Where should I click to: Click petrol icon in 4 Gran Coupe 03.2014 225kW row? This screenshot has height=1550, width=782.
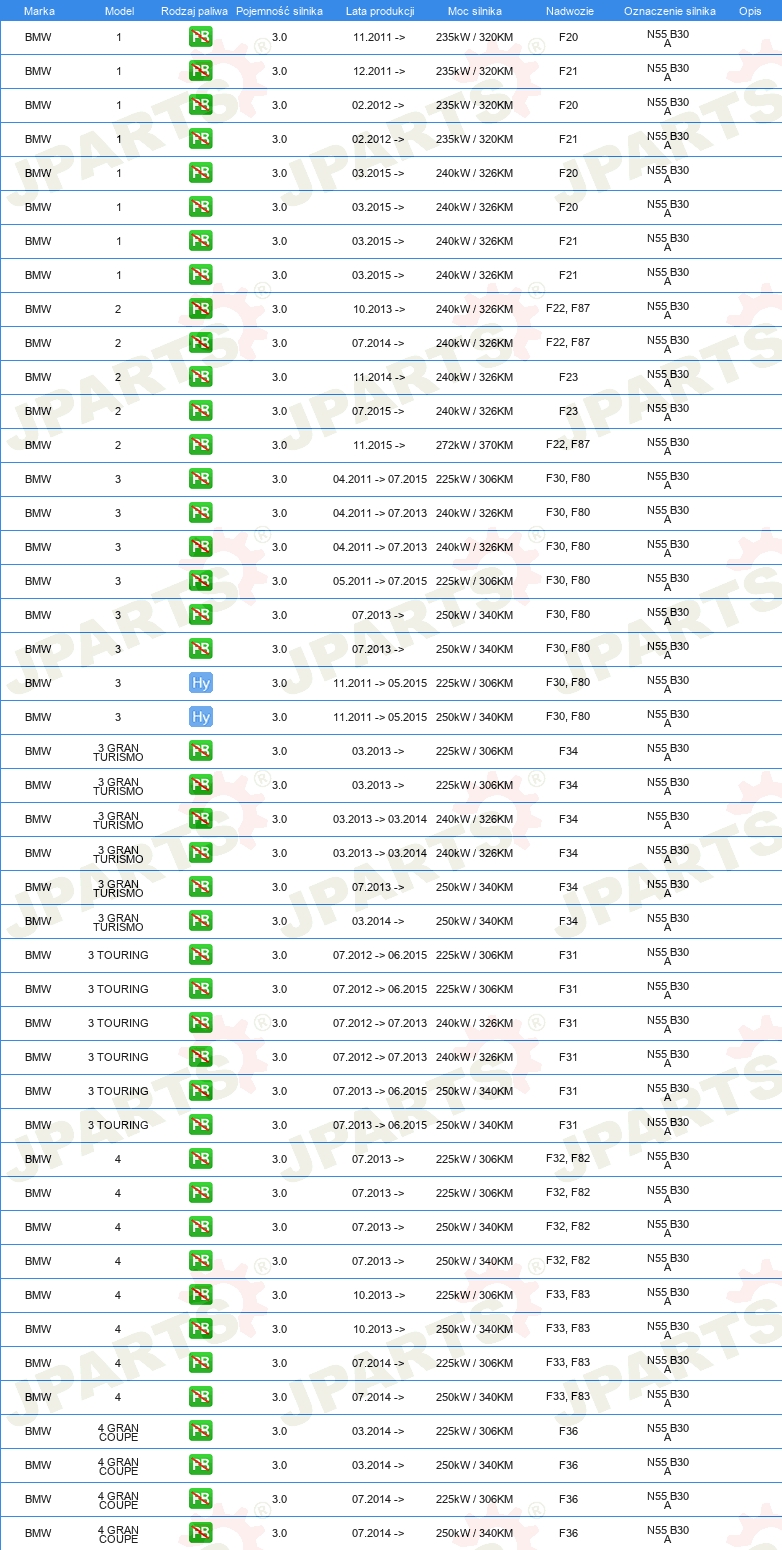point(200,1431)
